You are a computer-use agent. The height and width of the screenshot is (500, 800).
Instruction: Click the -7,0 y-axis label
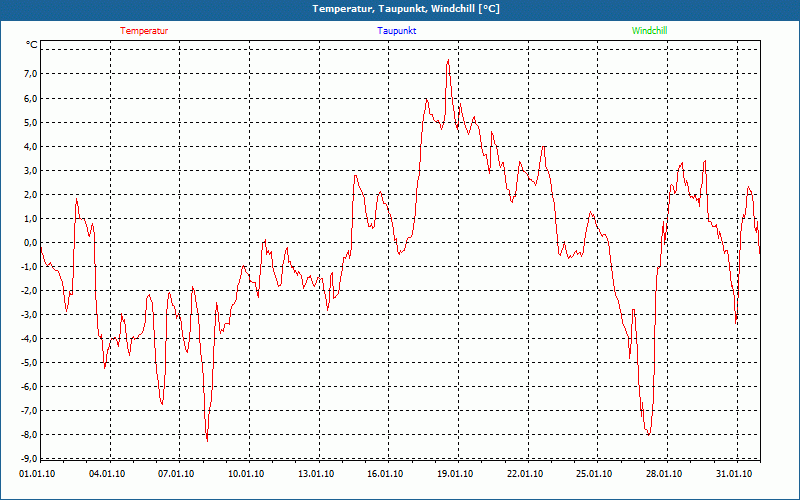pyautogui.click(x=29, y=411)
